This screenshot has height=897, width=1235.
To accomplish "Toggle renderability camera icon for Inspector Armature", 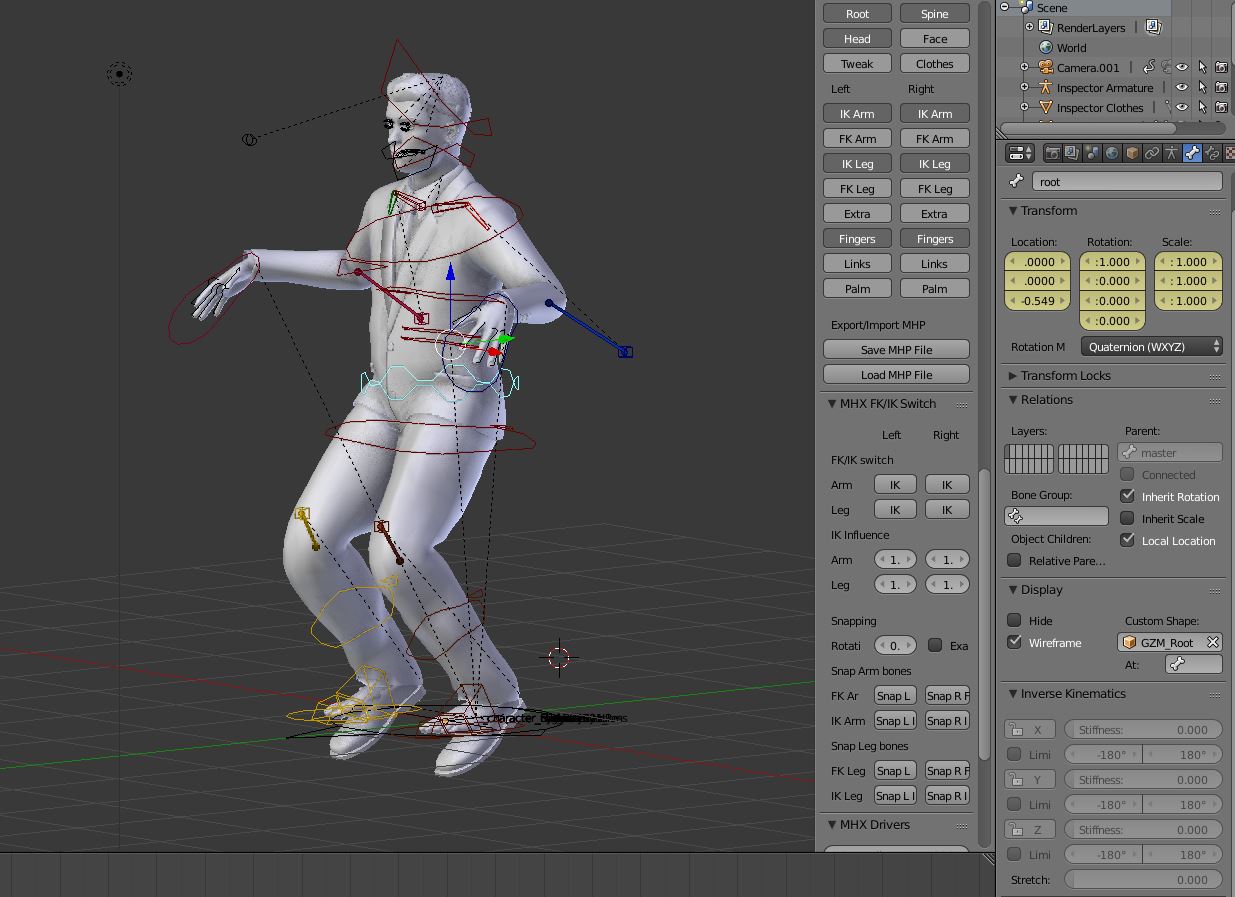I will [1222, 87].
